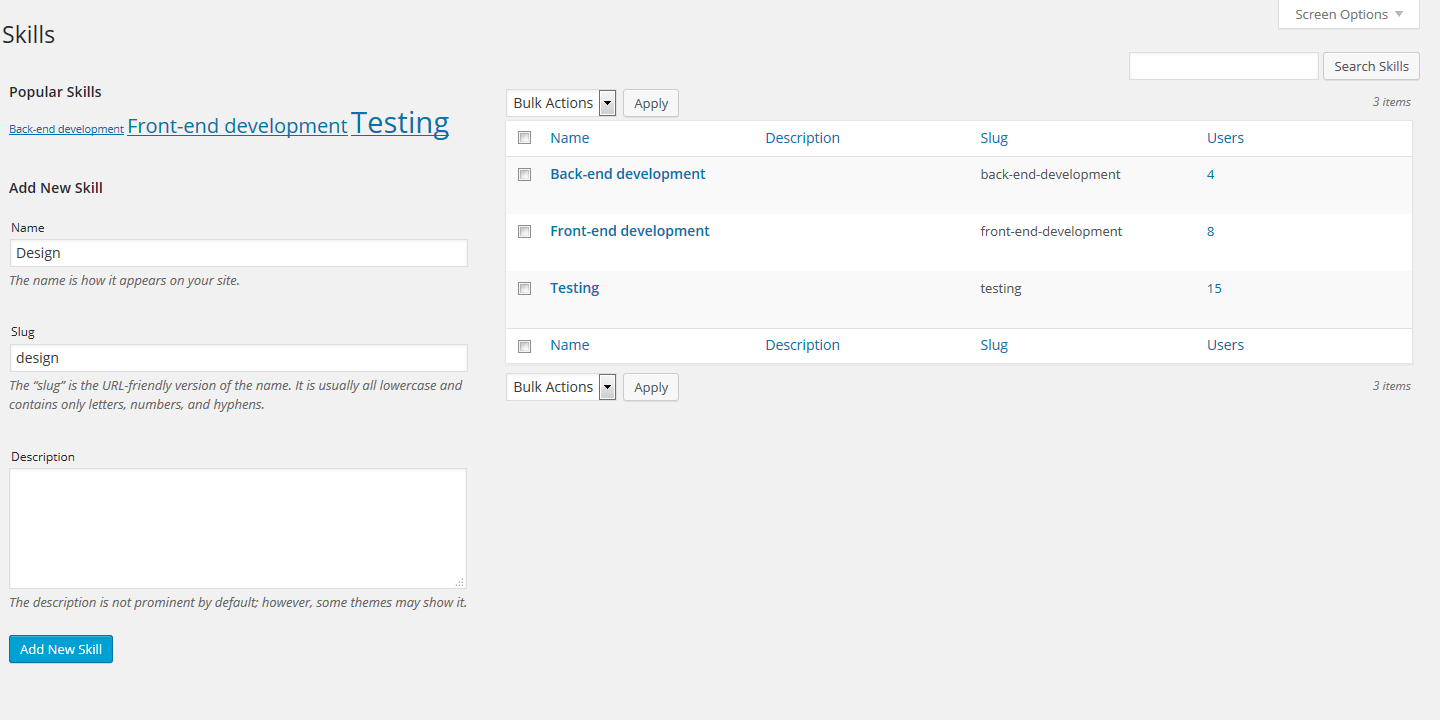The image size is (1440, 720).
Task: Sort the table by the Users header
Action: (x=1225, y=138)
